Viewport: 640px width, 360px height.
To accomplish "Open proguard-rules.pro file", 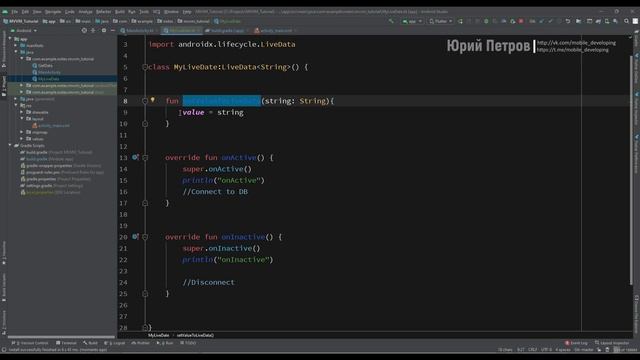I will tap(62, 172).
